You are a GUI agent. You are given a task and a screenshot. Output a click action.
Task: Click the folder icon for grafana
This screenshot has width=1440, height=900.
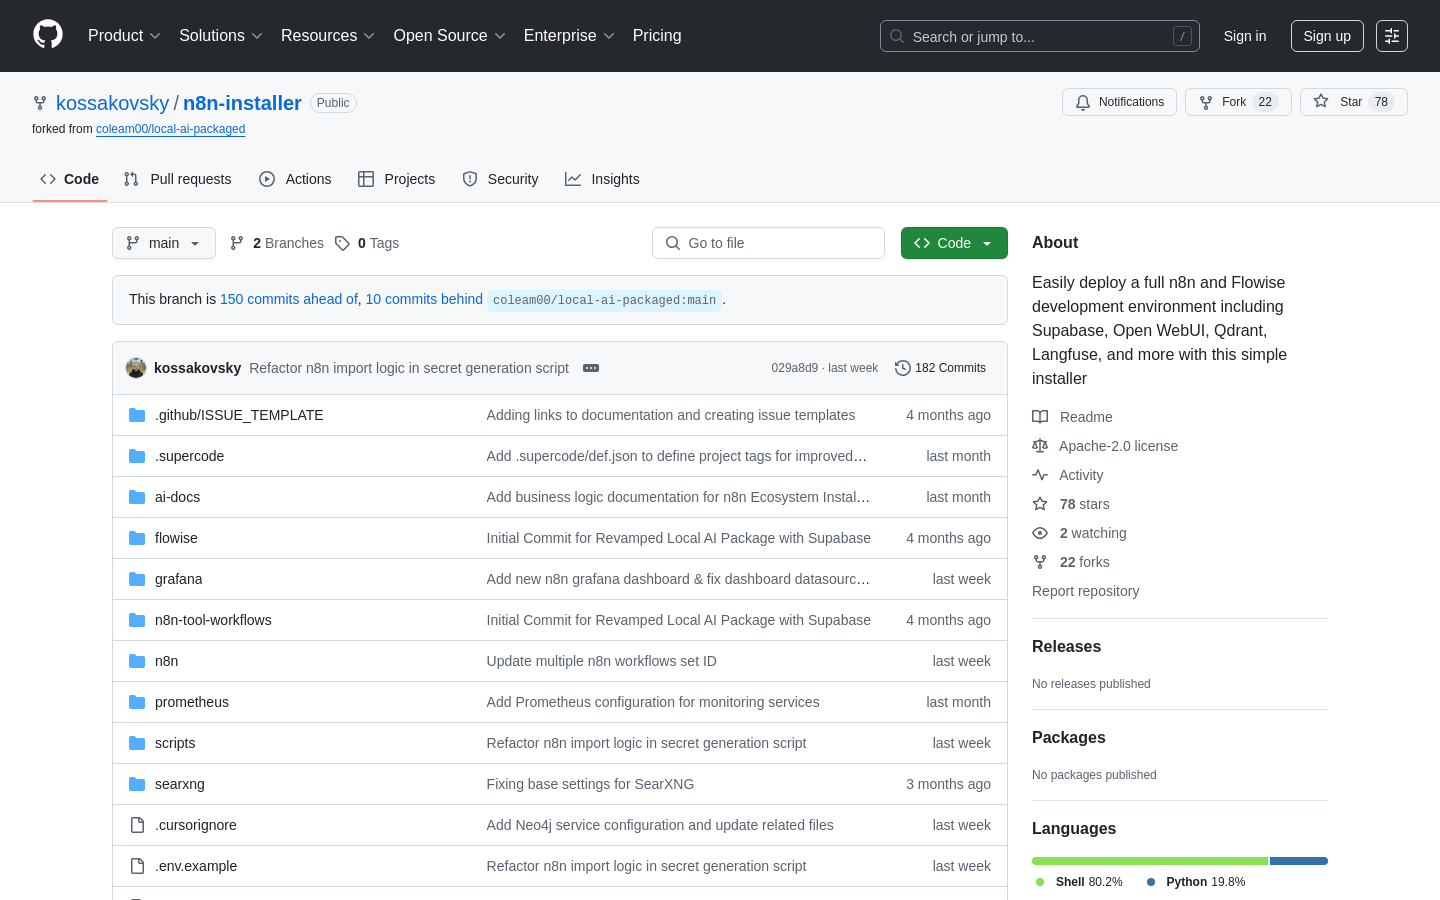137,579
